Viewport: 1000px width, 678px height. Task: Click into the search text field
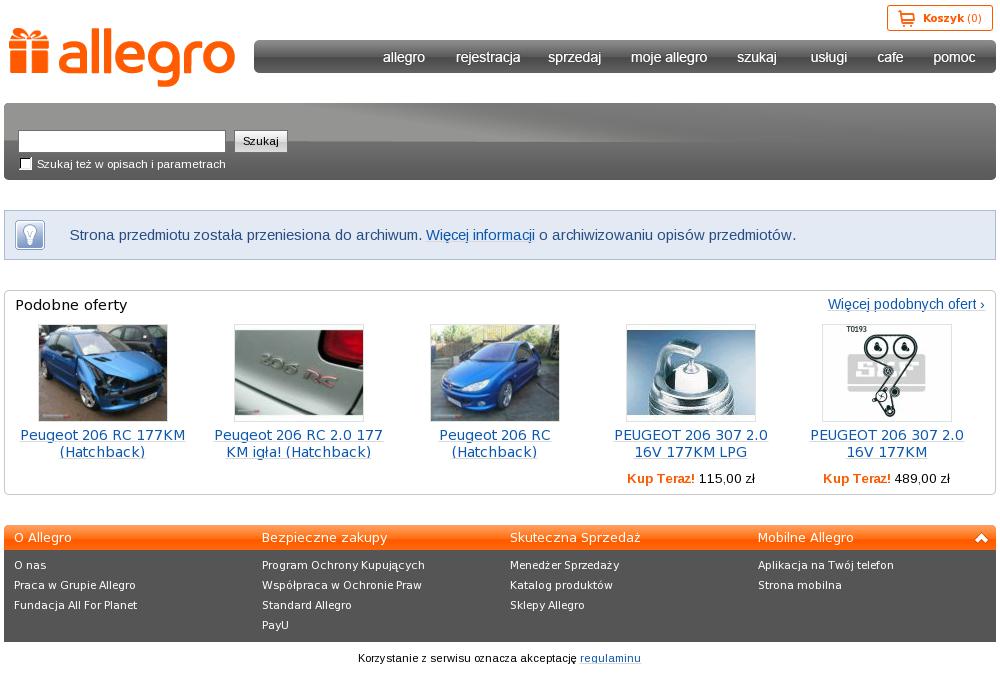[122, 141]
